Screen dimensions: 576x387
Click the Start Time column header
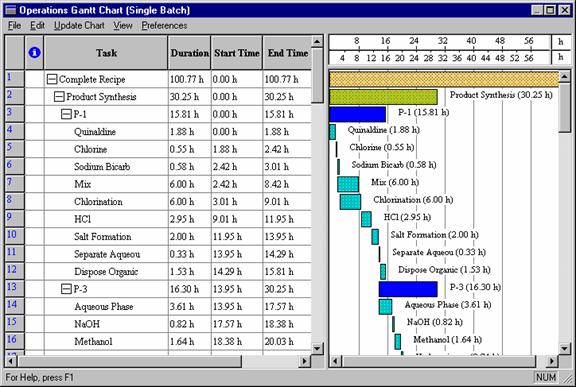tap(237, 53)
